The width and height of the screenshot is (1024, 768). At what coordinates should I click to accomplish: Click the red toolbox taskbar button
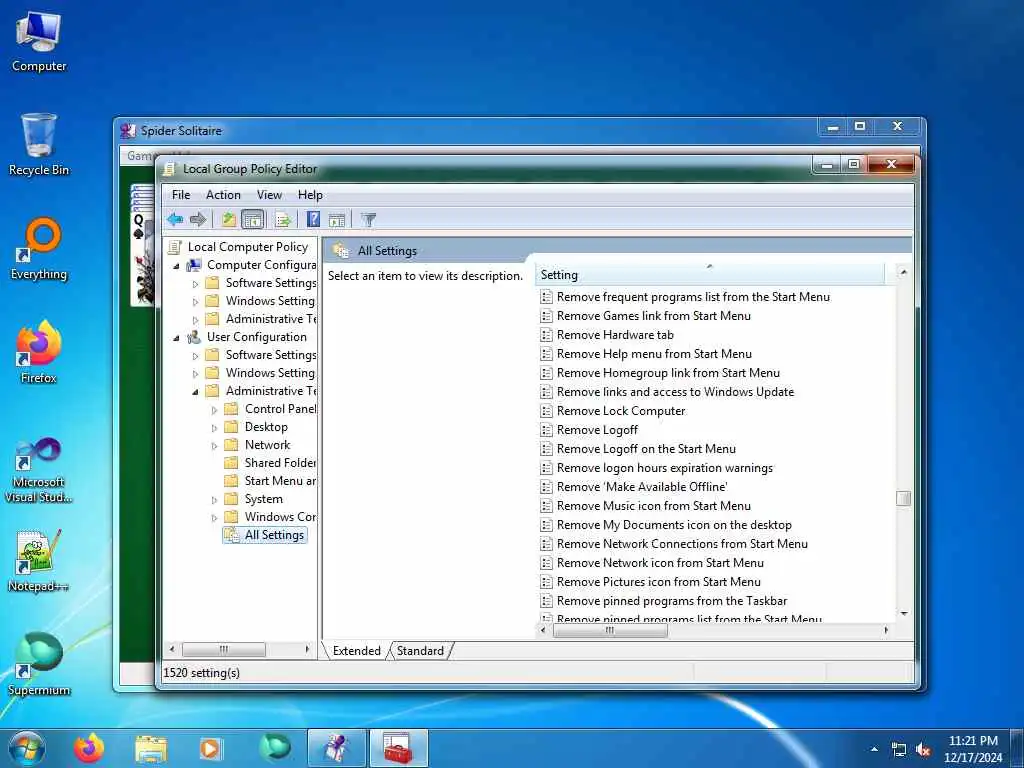398,748
